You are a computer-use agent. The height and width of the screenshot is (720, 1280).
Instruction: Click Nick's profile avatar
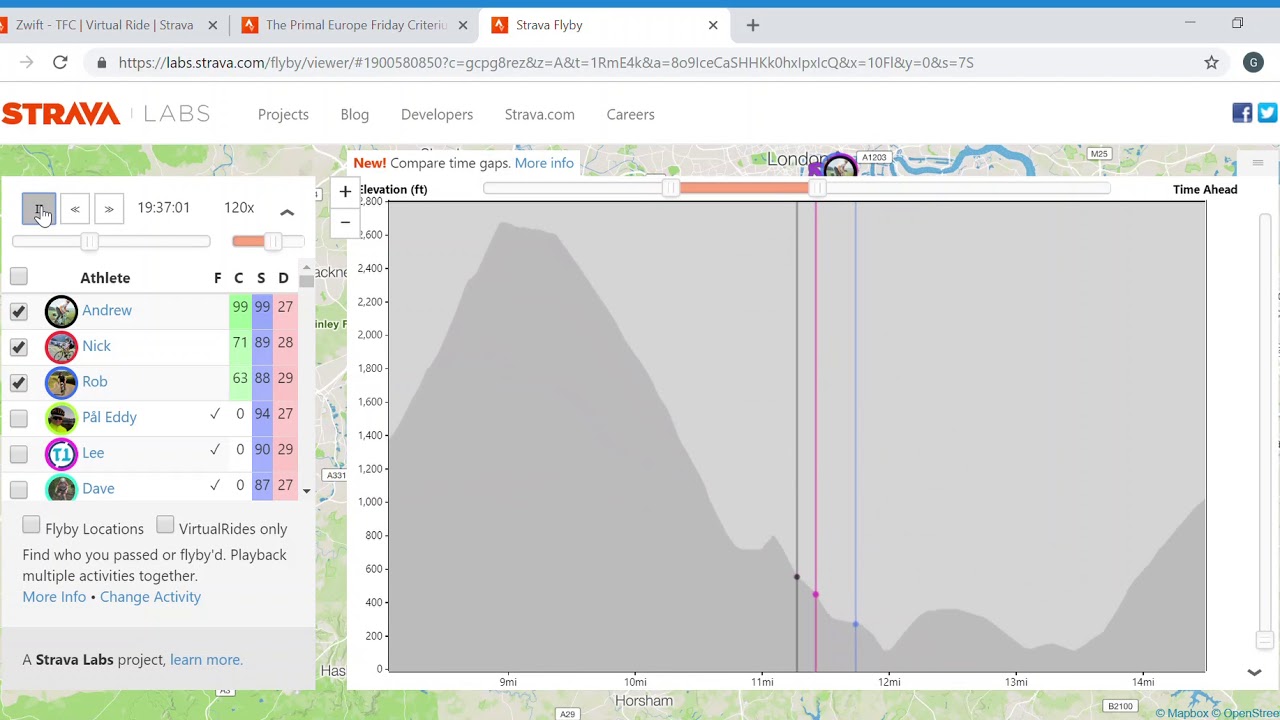pyautogui.click(x=61, y=346)
